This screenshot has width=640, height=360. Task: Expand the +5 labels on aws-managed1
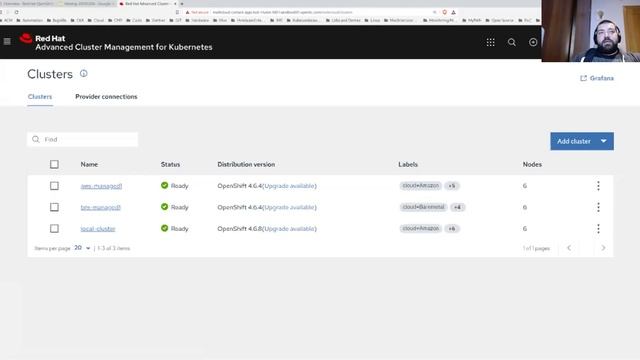tap(451, 186)
